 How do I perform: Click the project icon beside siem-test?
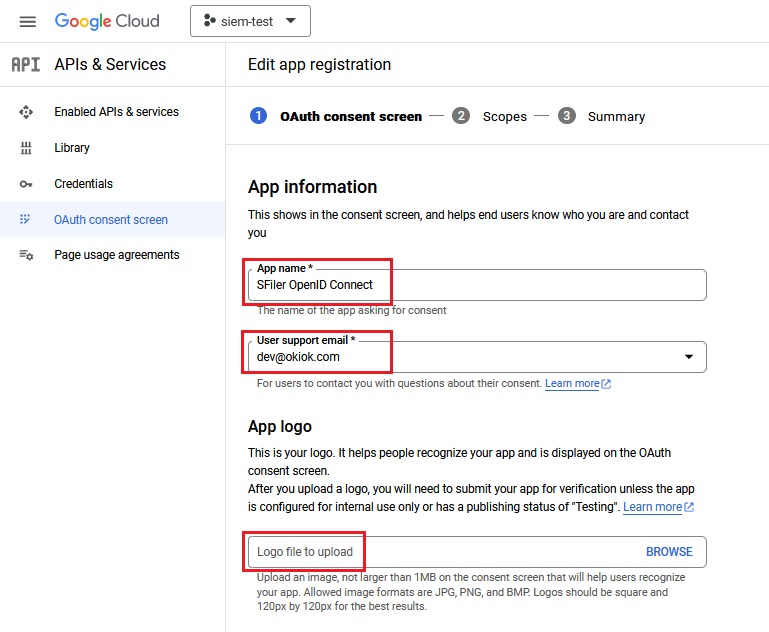(x=209, y=21)
